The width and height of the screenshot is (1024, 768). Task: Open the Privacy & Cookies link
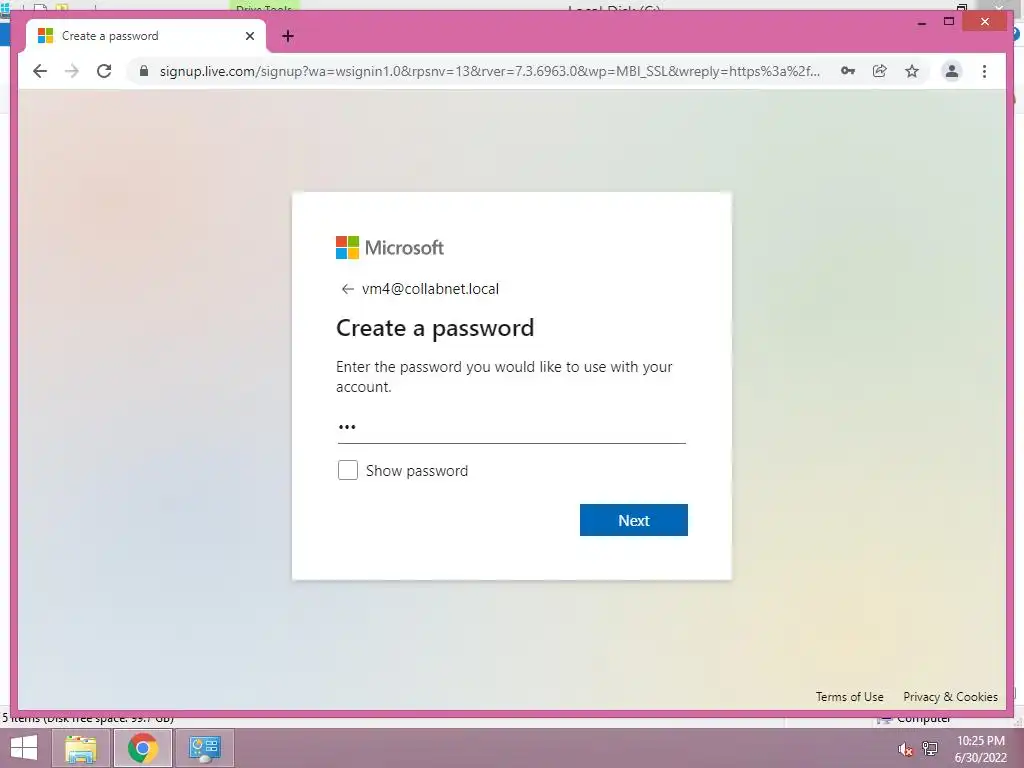[x=950, y=697]
